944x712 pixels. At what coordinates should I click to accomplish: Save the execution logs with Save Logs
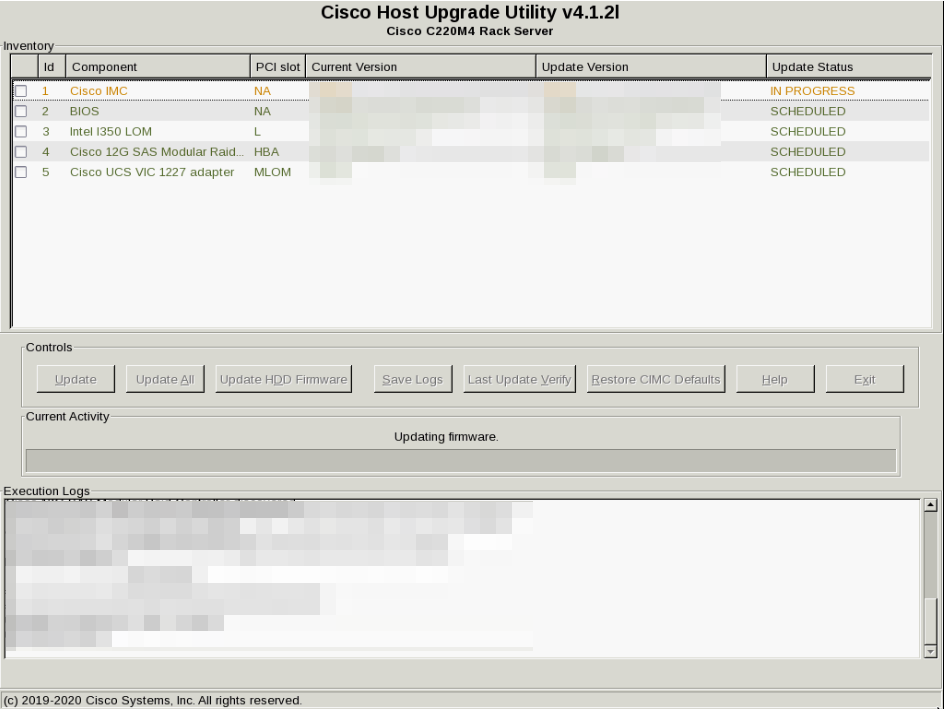412,379
